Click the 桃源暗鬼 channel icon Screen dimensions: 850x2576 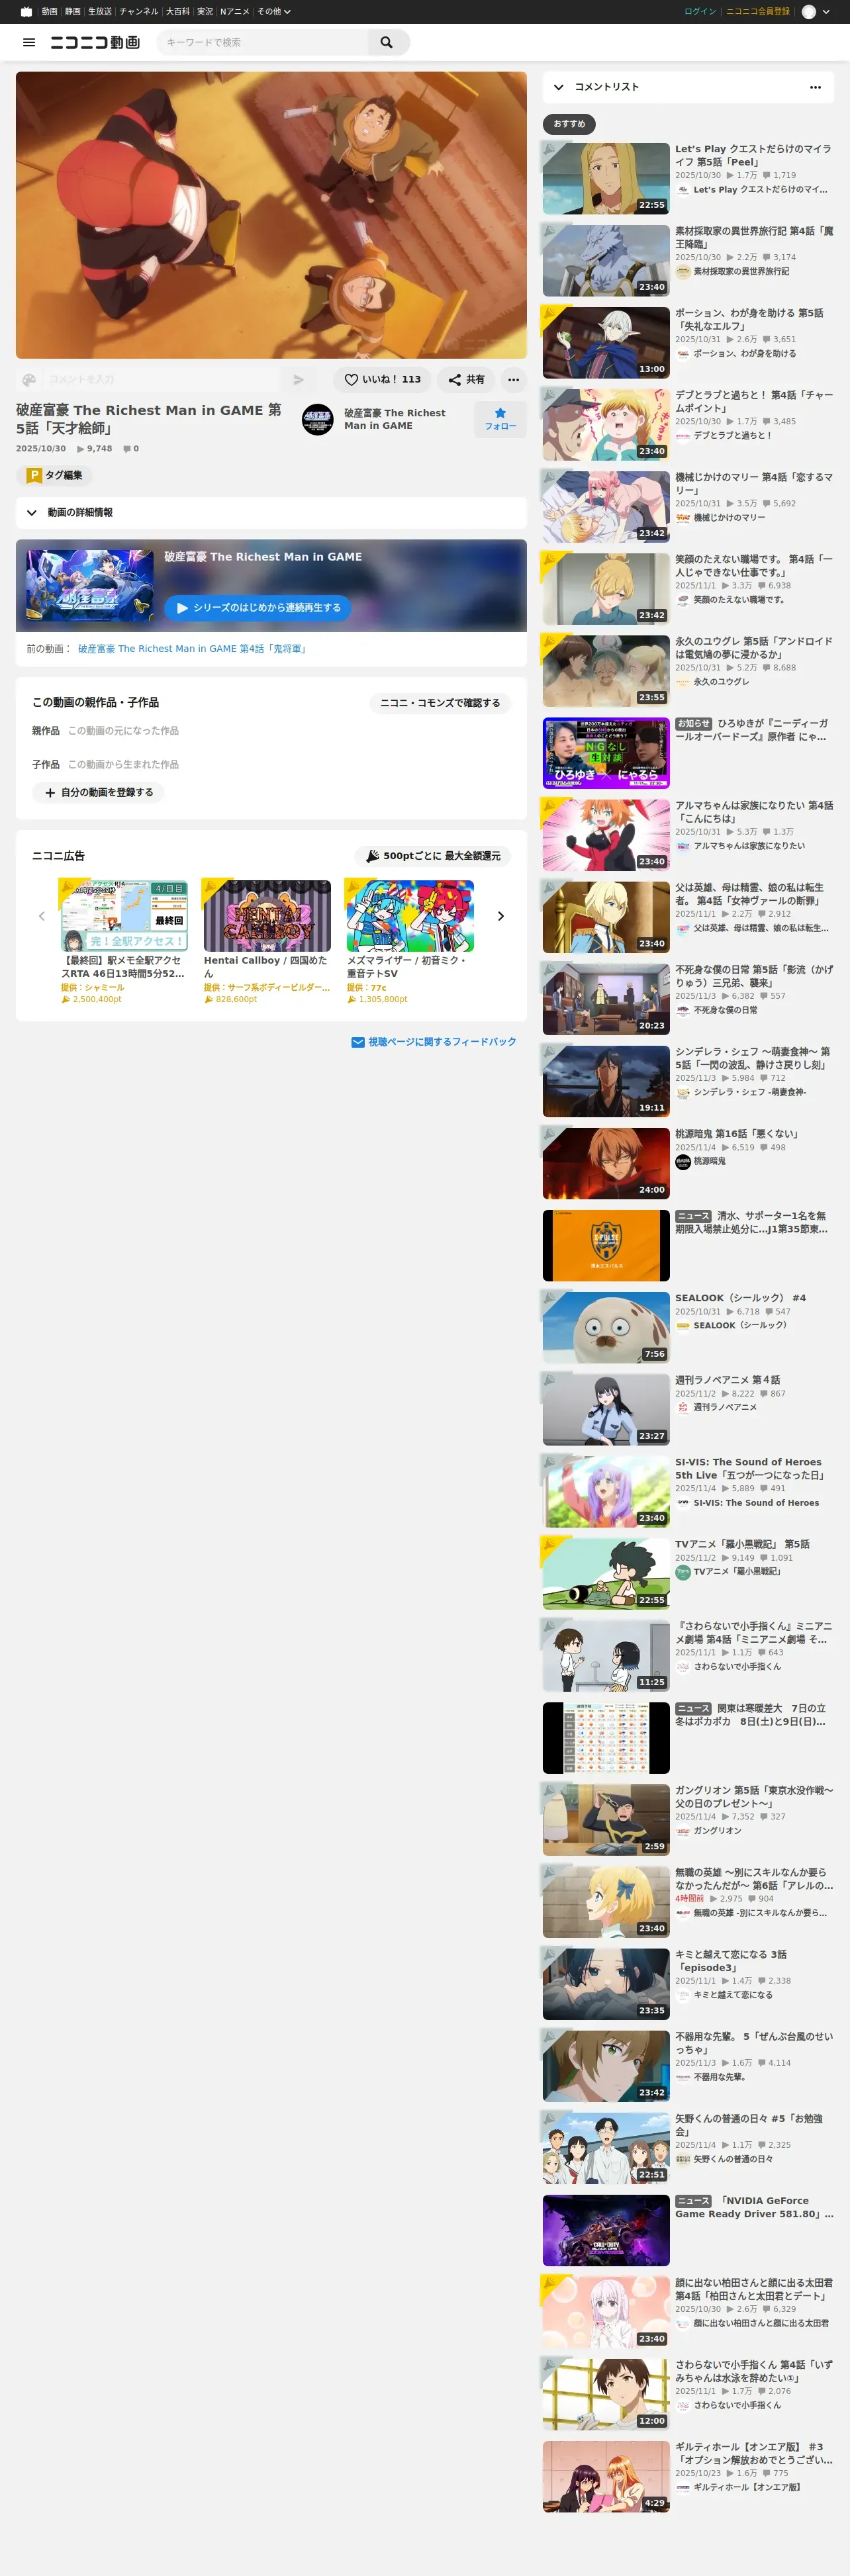683,1161
